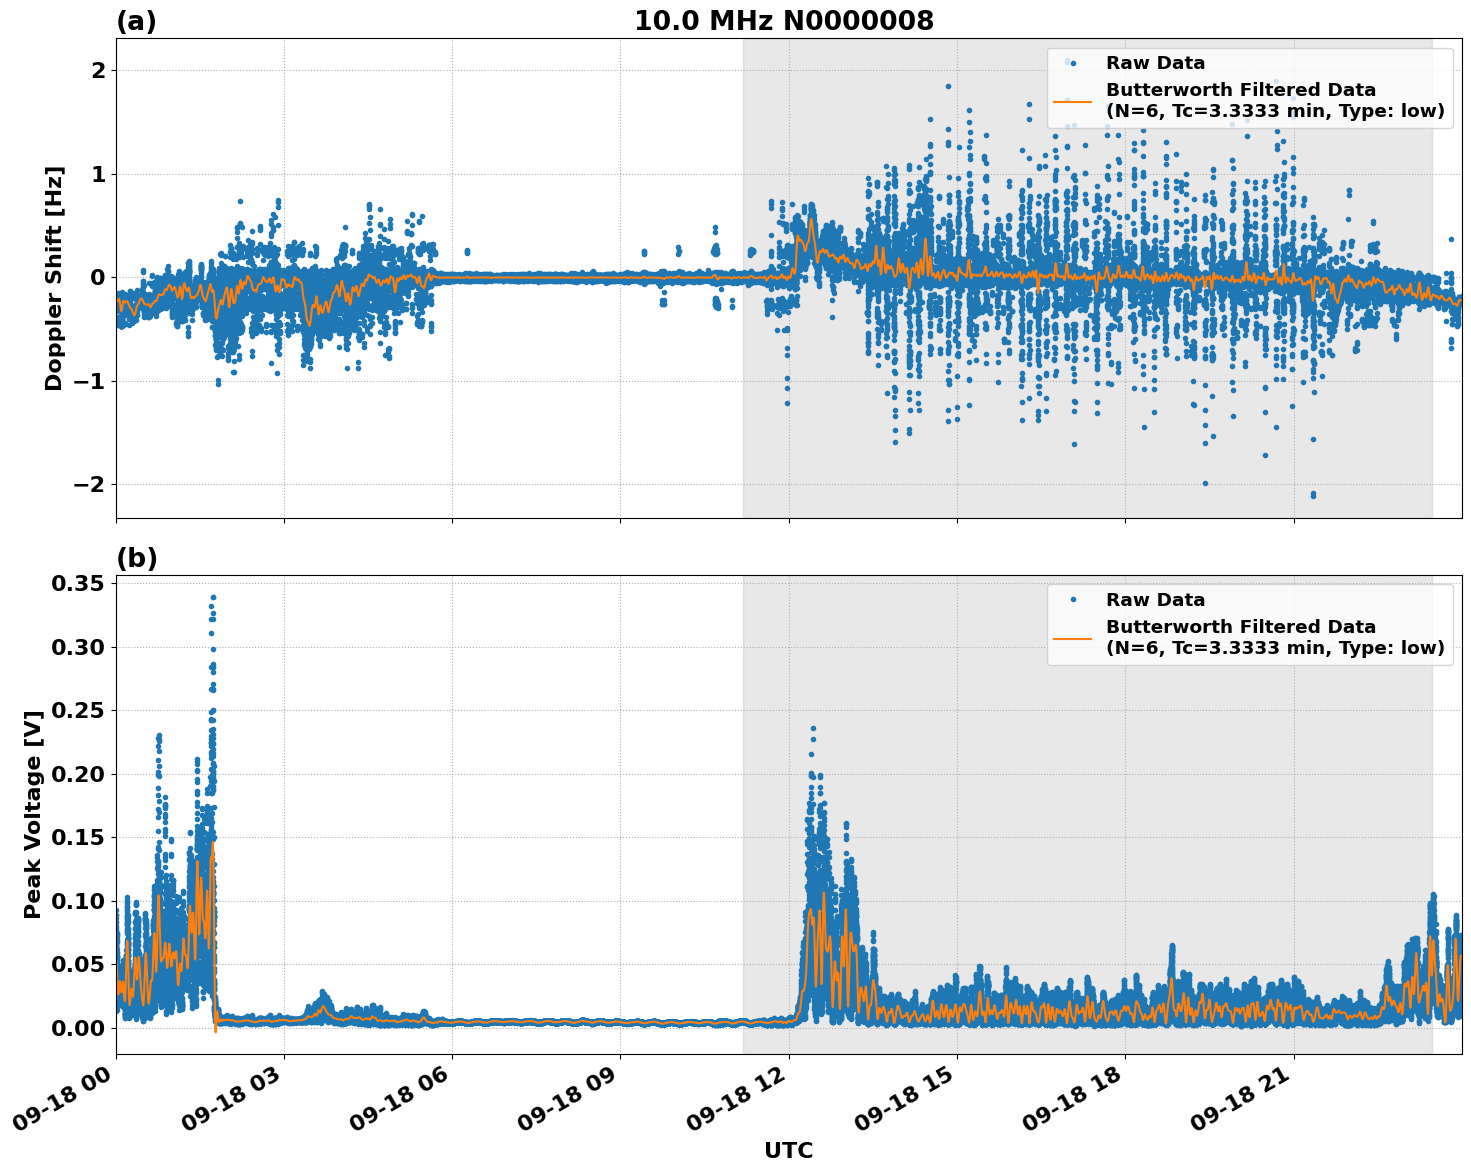Click the UTC axis label

point(788,1152)
